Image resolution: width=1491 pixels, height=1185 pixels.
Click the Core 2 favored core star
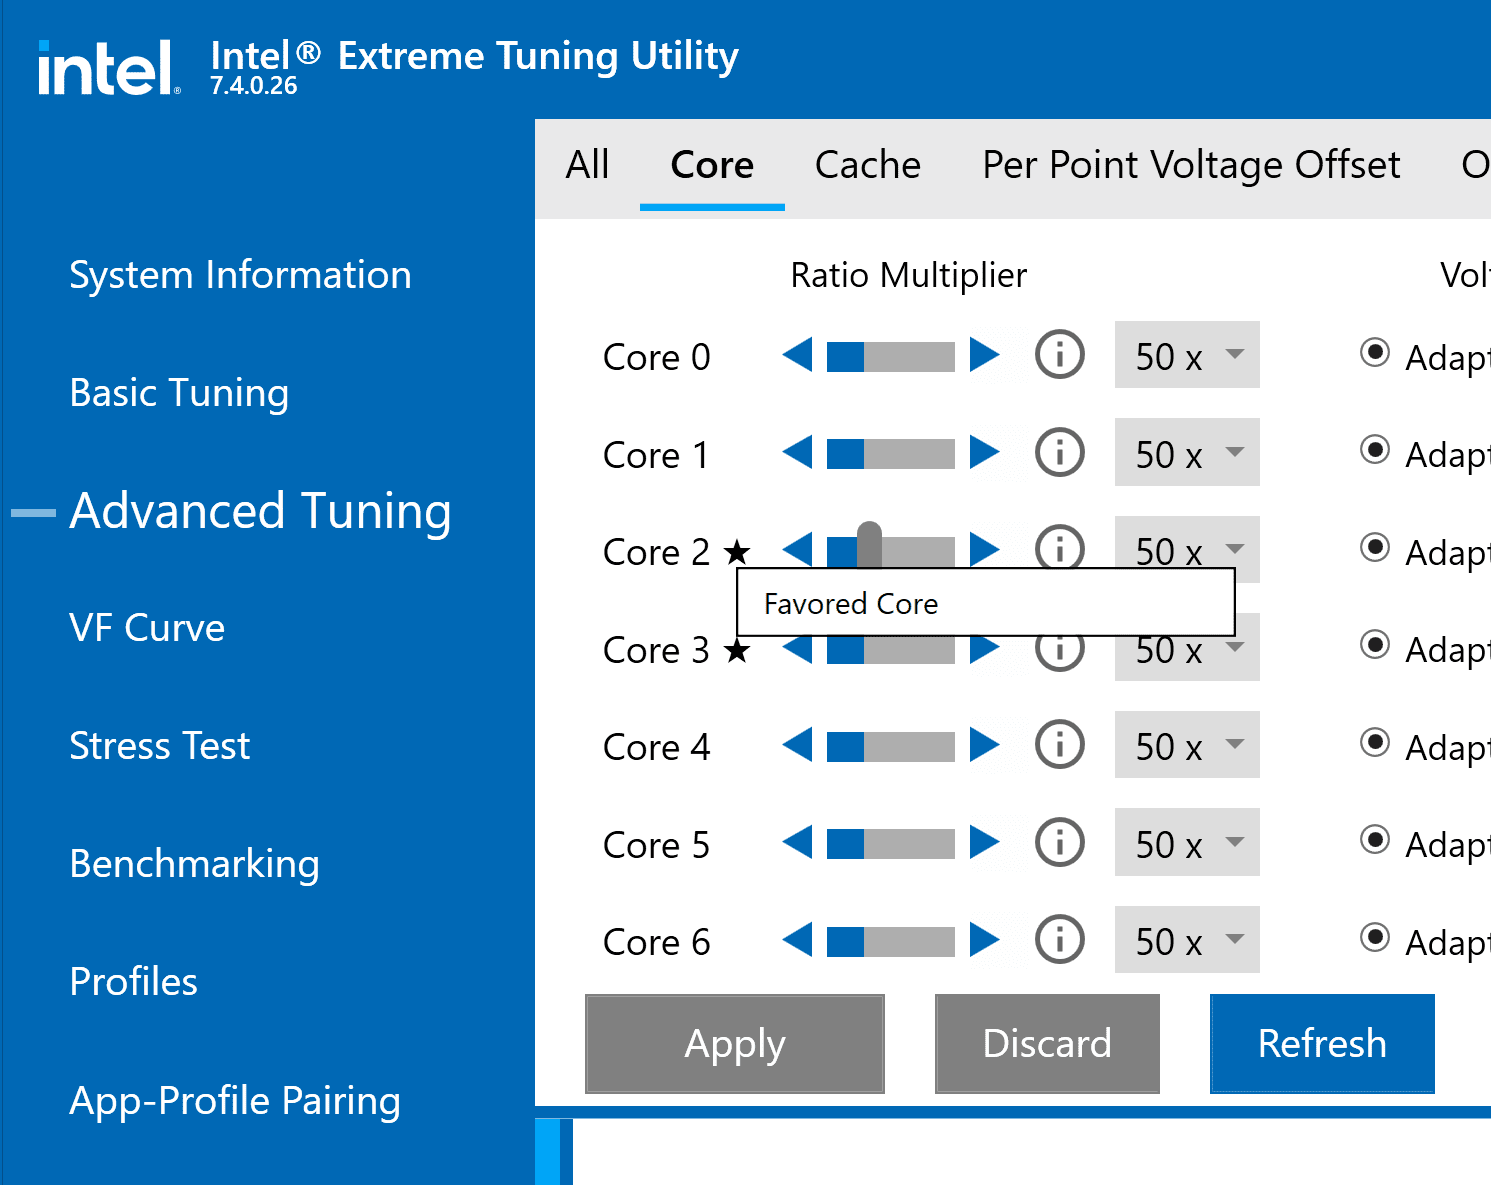pyautogui.click(x=737, y=551)
